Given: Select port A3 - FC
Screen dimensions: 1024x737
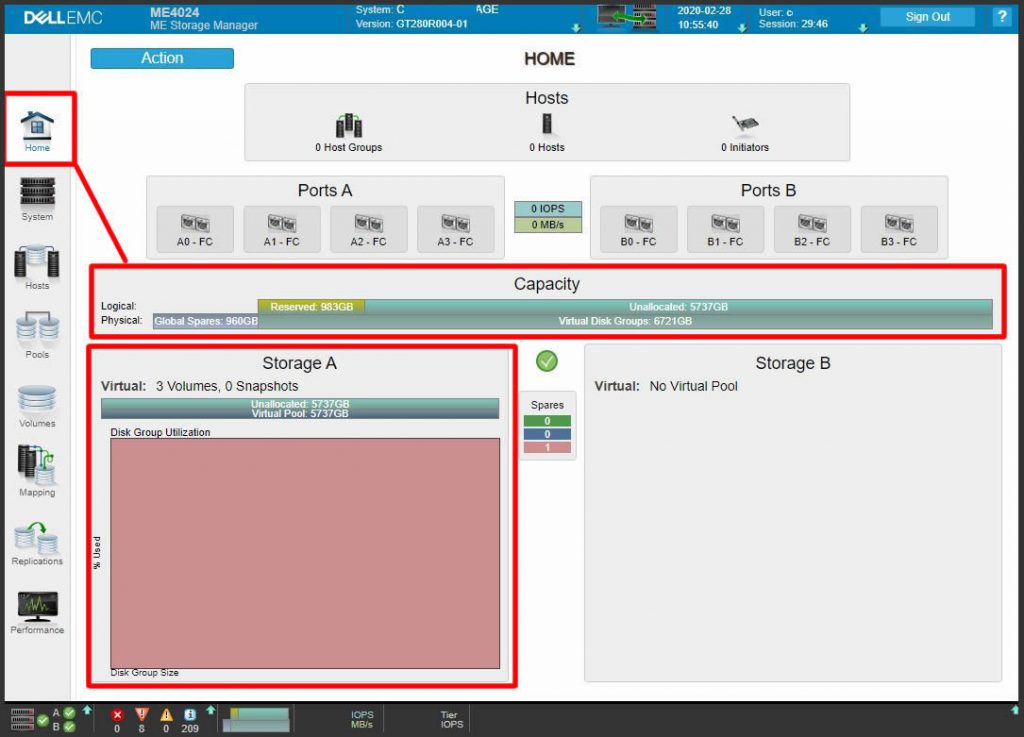Looking at the screenshot, I should click(x=455, y=229).
